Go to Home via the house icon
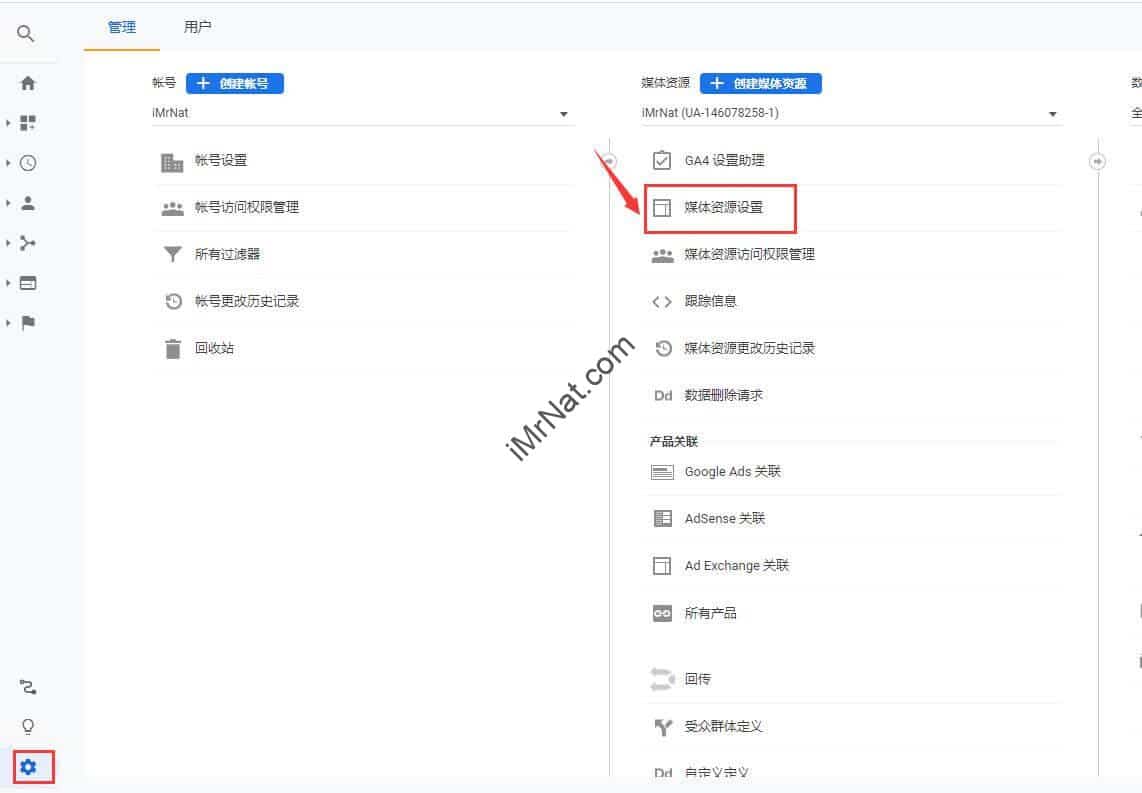 [28, 83]
